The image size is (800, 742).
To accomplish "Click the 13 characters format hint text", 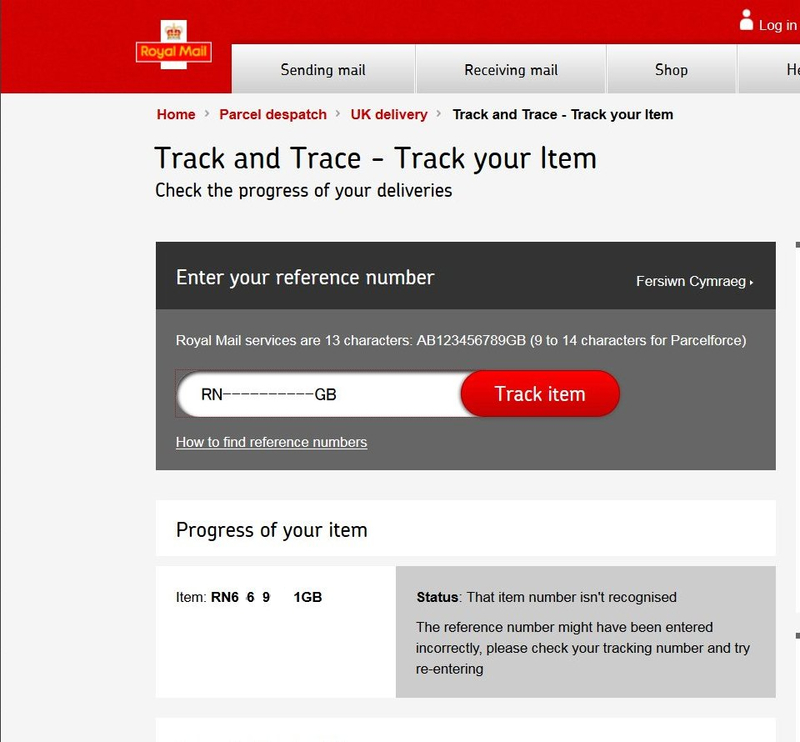I will (461, 340).
